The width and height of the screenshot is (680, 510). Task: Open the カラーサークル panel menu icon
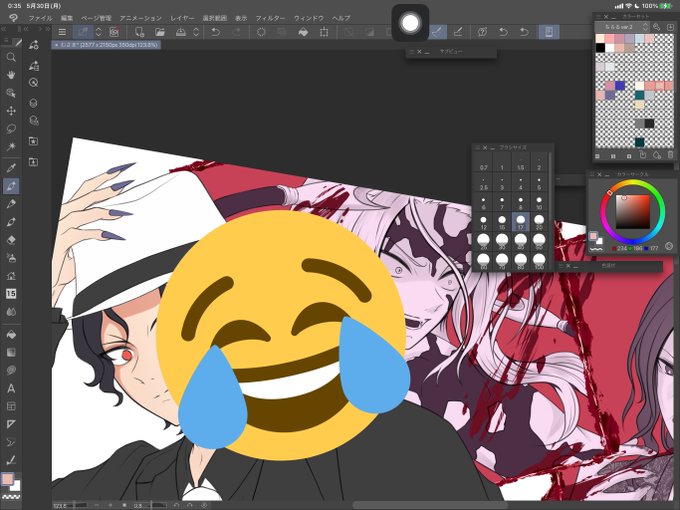(x=592, y=174)
